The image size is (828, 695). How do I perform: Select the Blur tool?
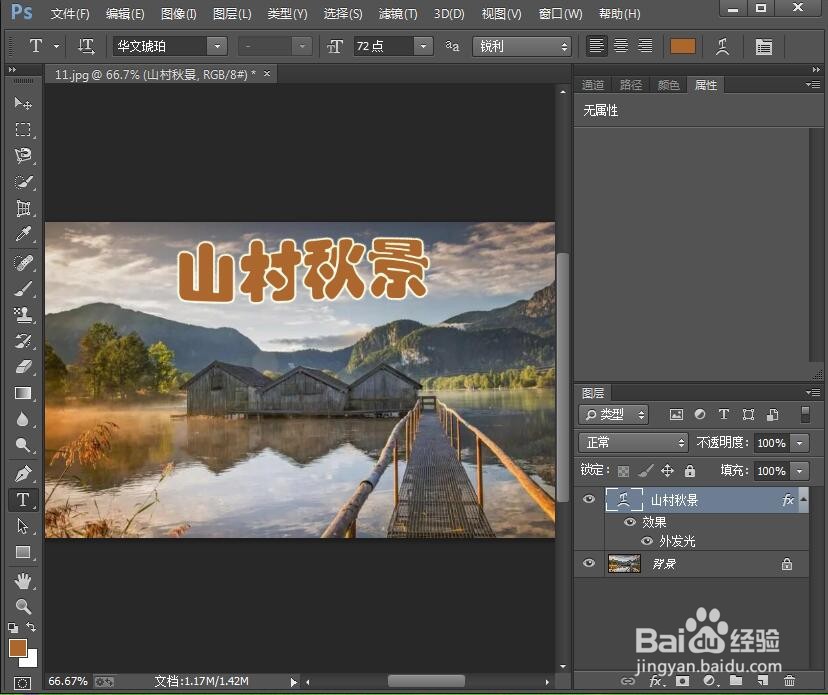pos(23,419)
